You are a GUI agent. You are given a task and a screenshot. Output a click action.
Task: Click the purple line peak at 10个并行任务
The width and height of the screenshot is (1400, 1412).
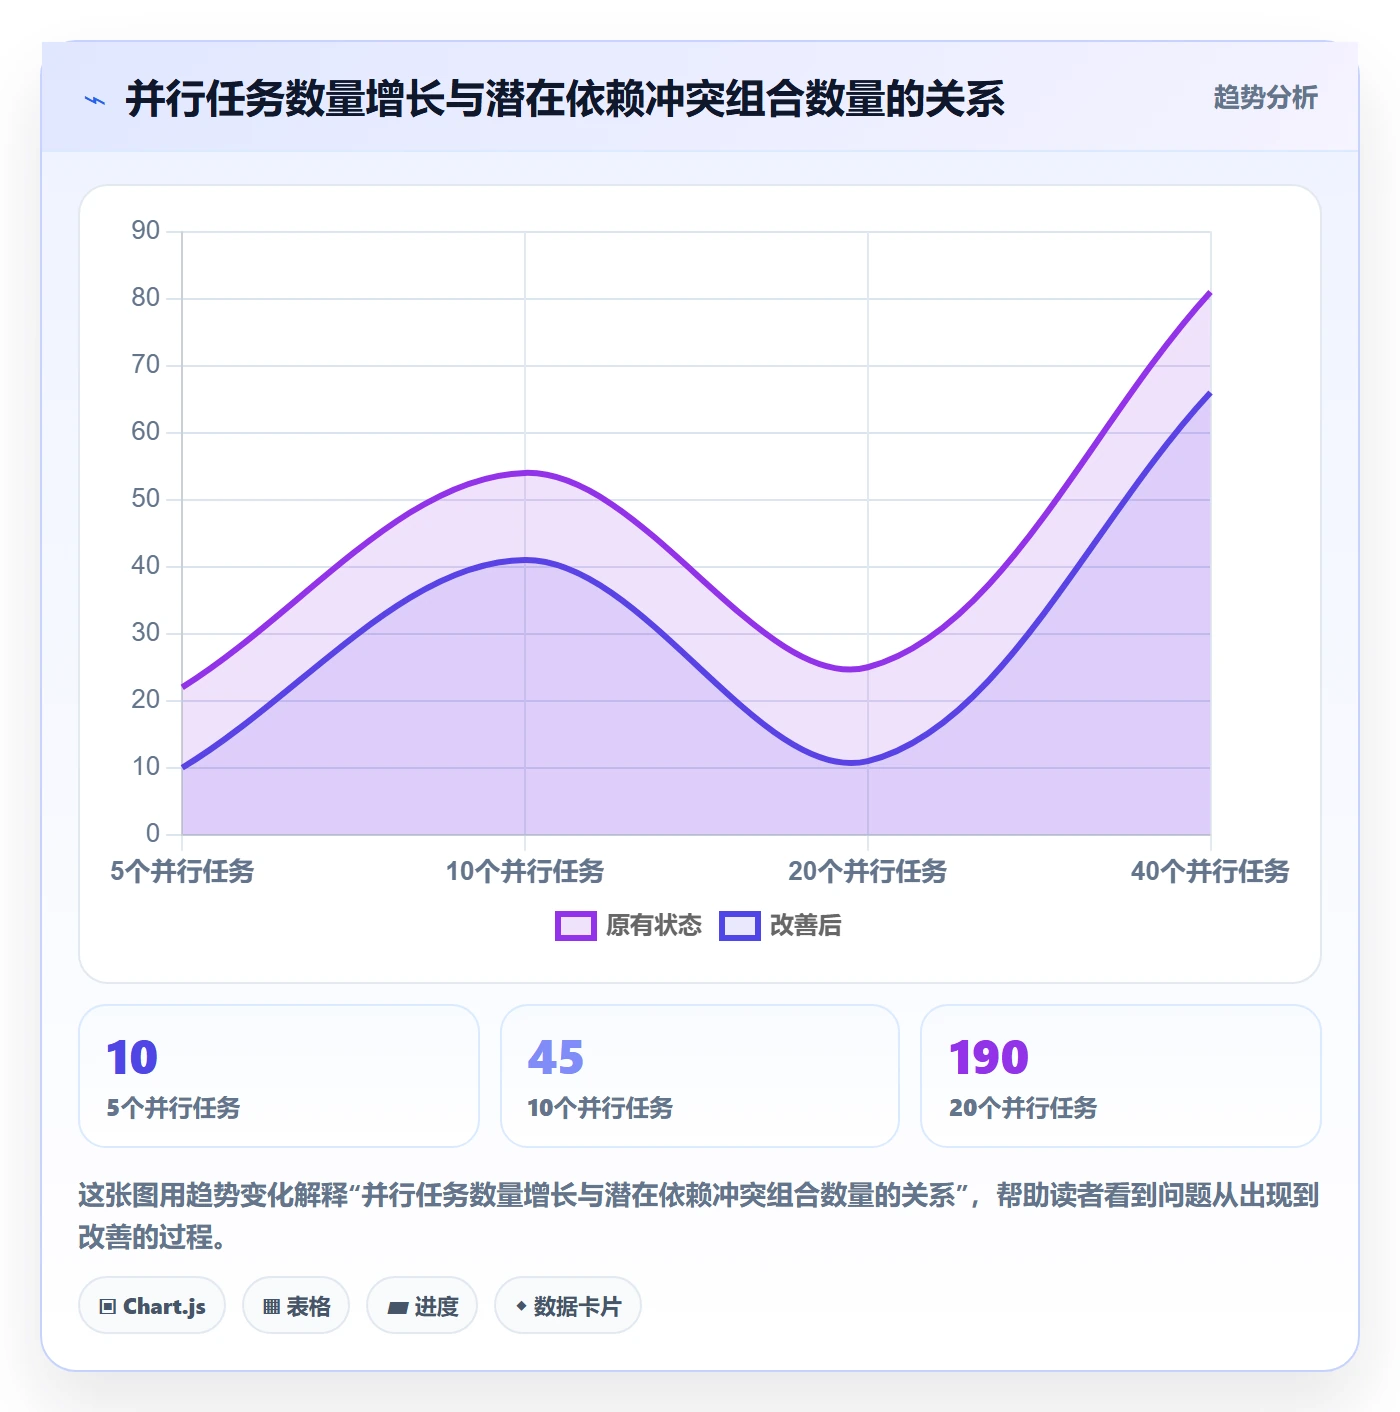(x=526, y=473)
